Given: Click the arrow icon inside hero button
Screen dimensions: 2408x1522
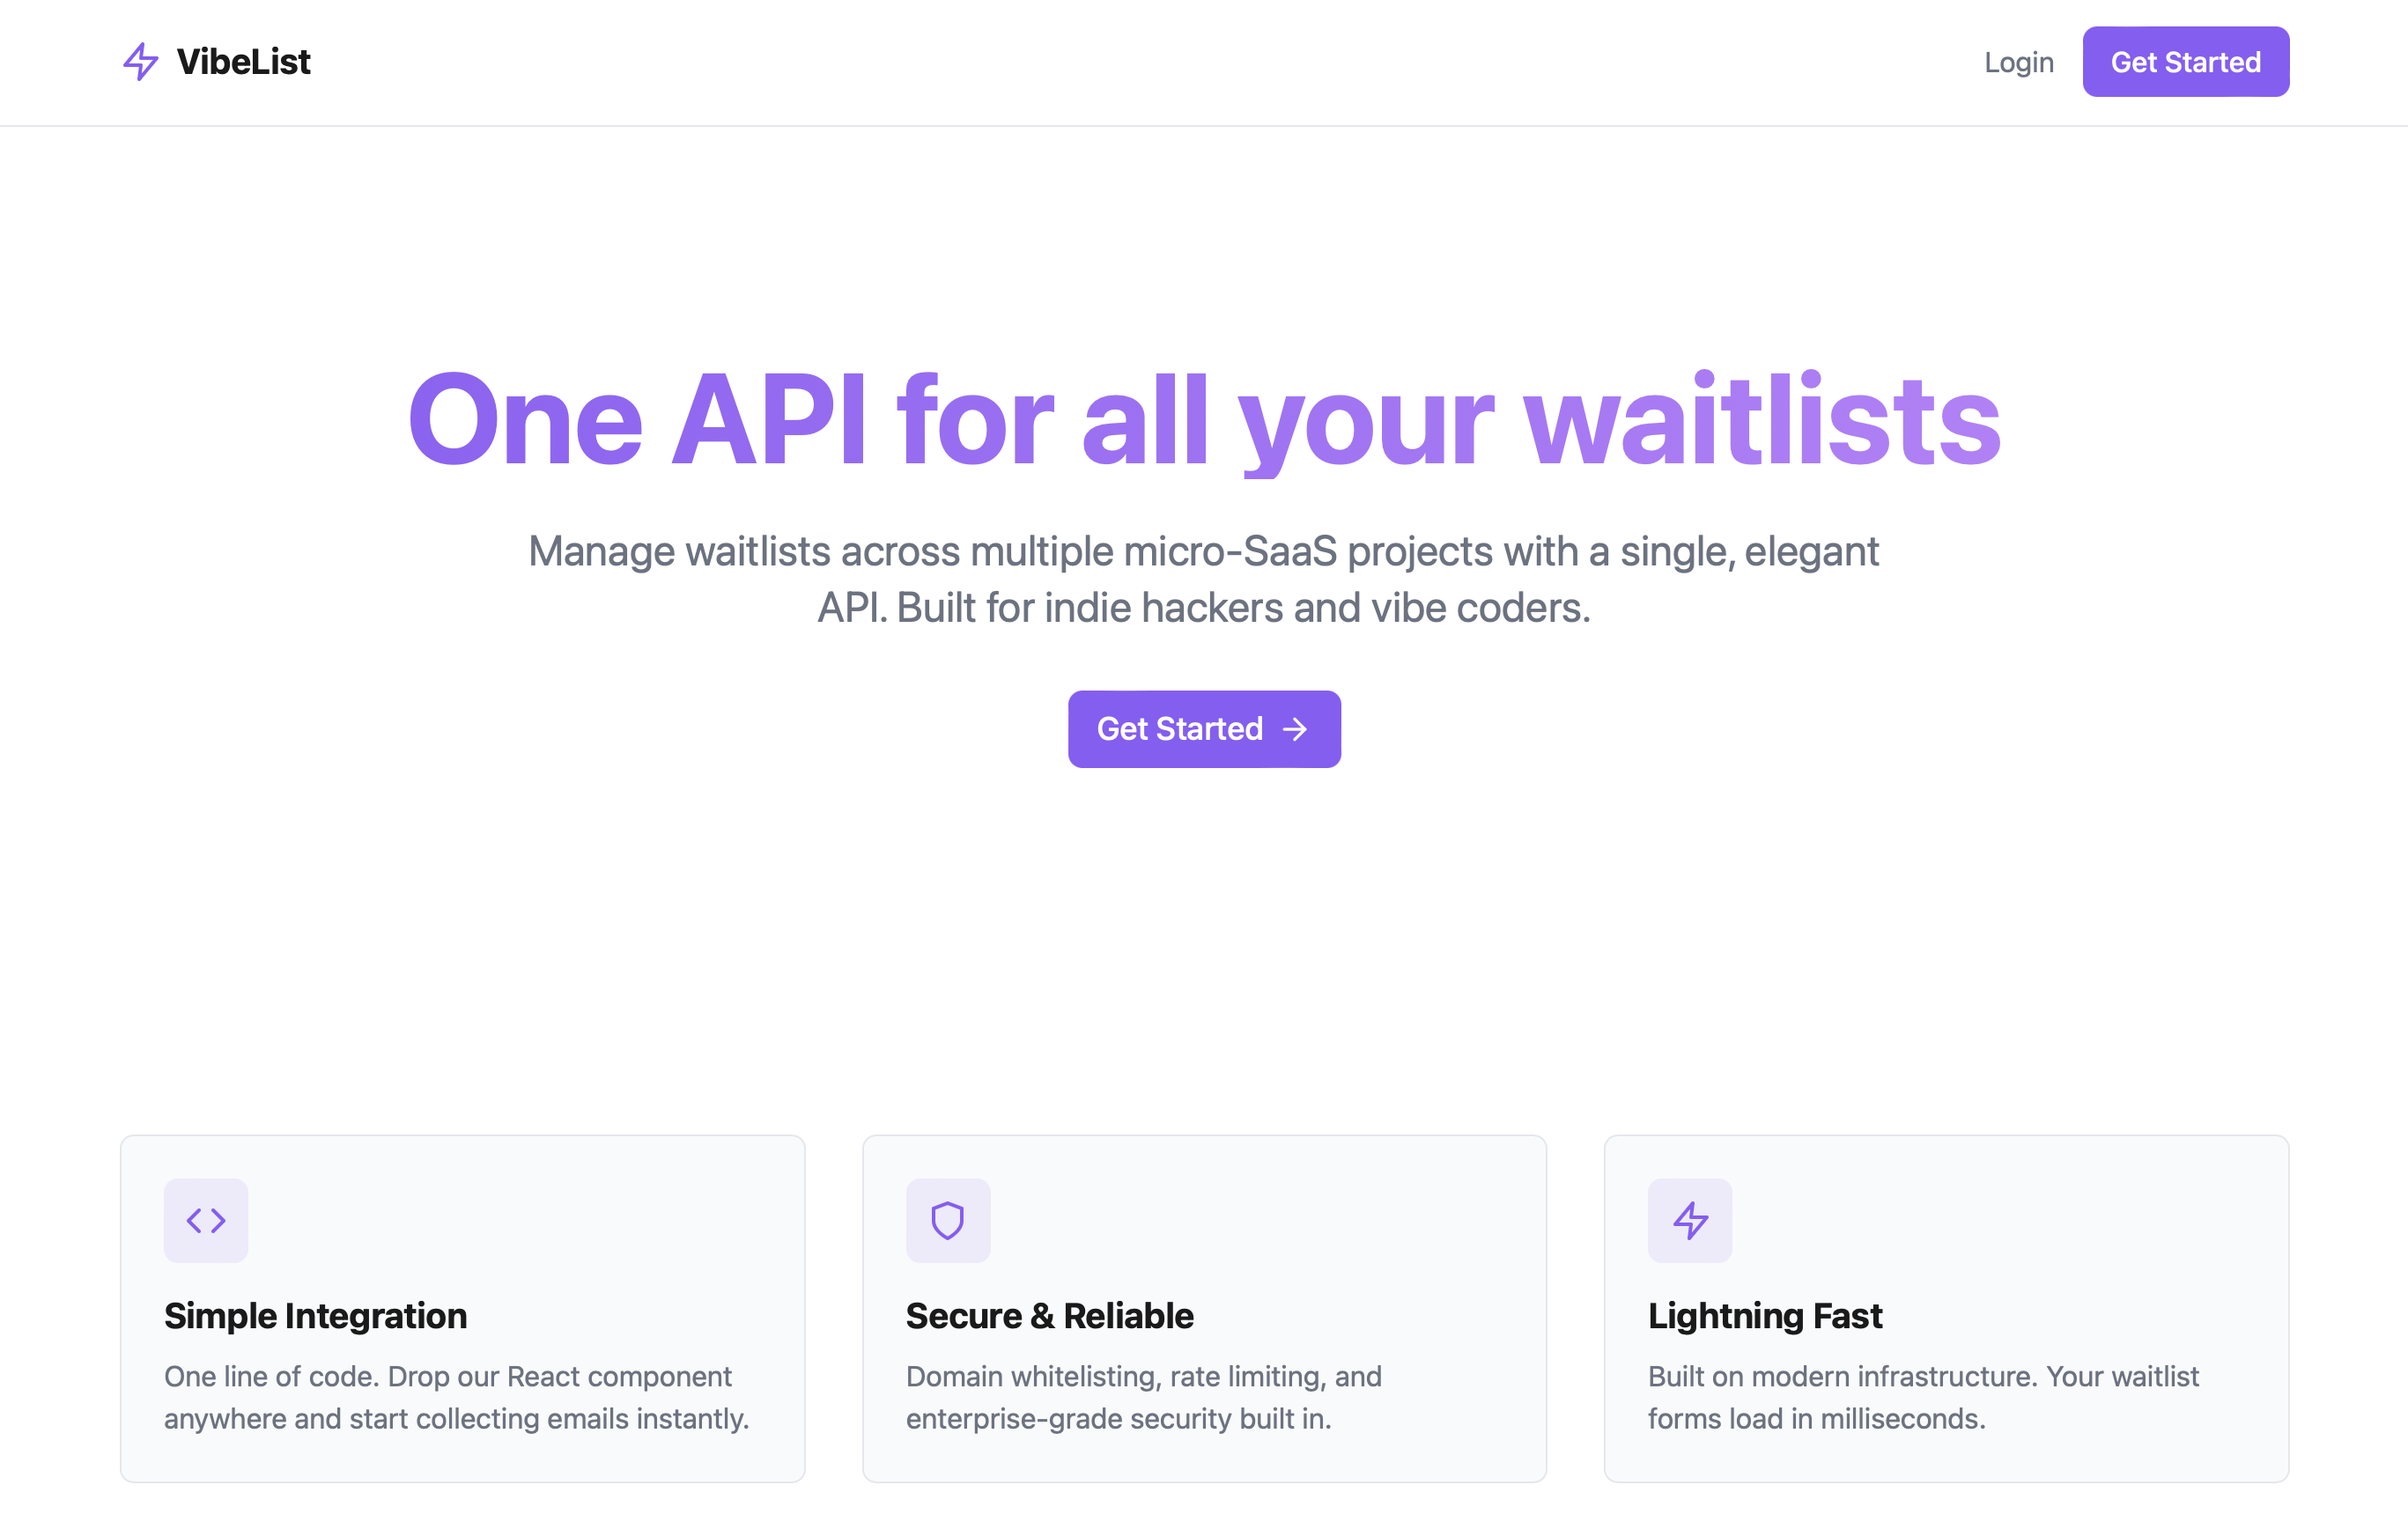Looking at the screenshot, I should [1295, 729].
